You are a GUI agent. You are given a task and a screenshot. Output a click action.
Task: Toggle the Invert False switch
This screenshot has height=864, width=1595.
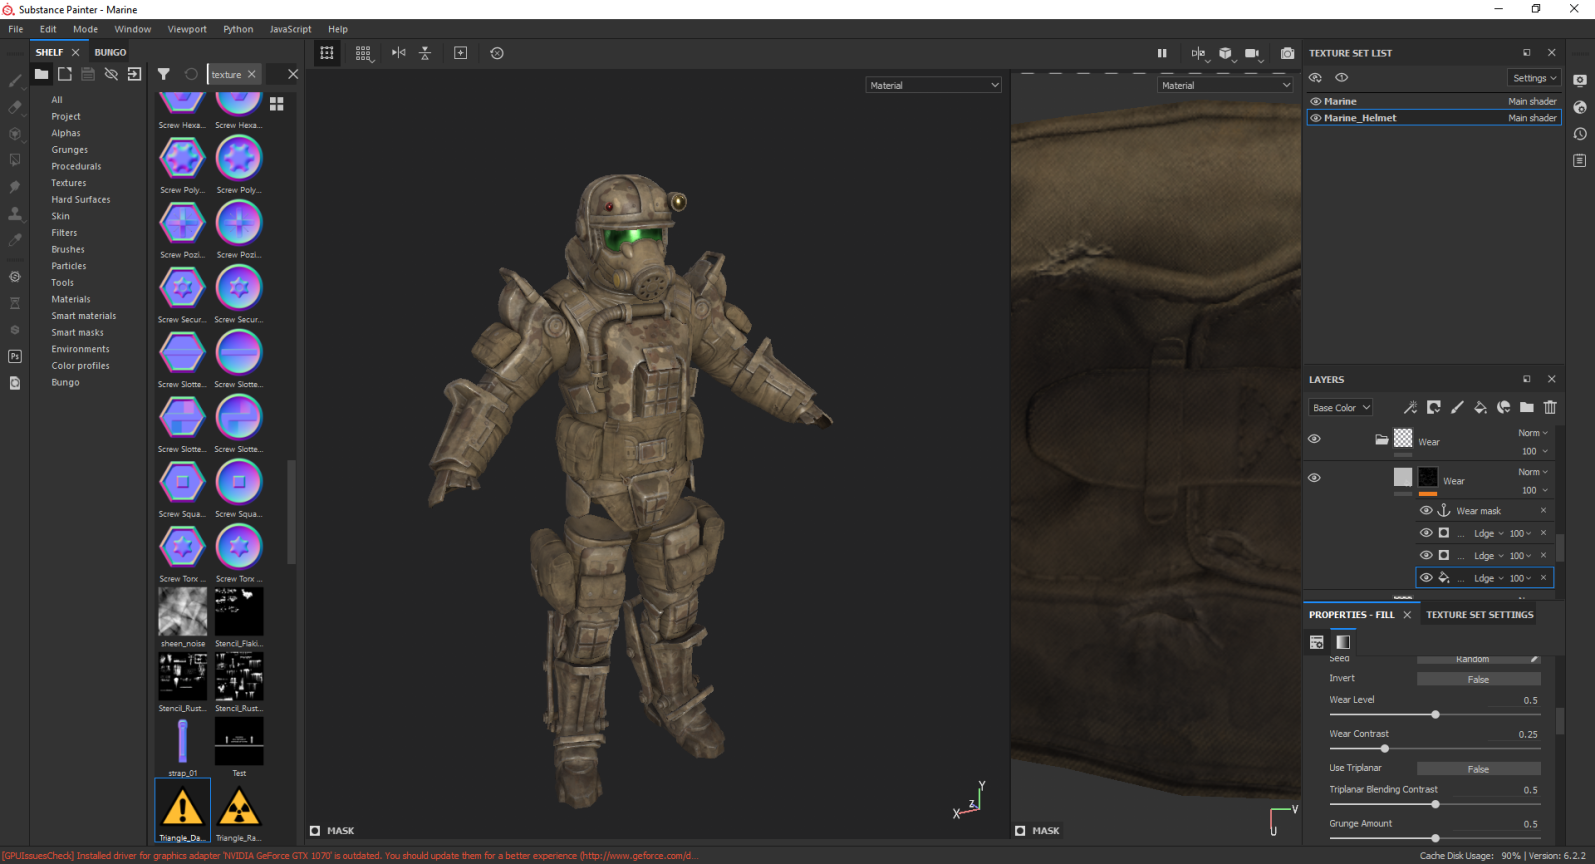1478,679
